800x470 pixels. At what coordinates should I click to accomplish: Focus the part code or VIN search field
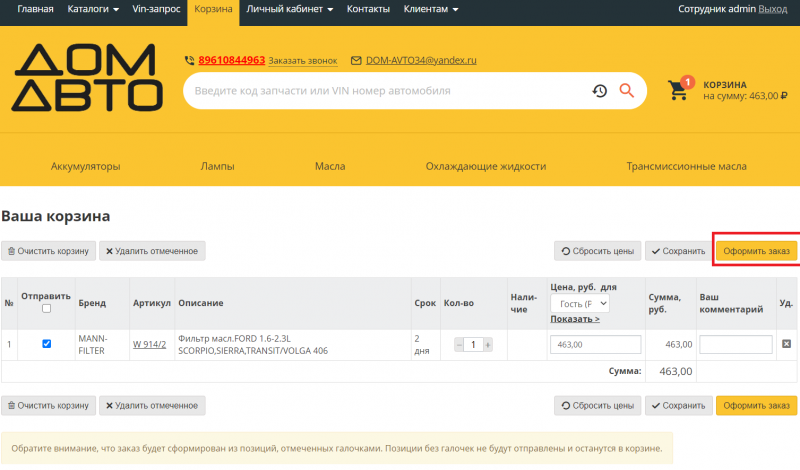pos(388,91)
